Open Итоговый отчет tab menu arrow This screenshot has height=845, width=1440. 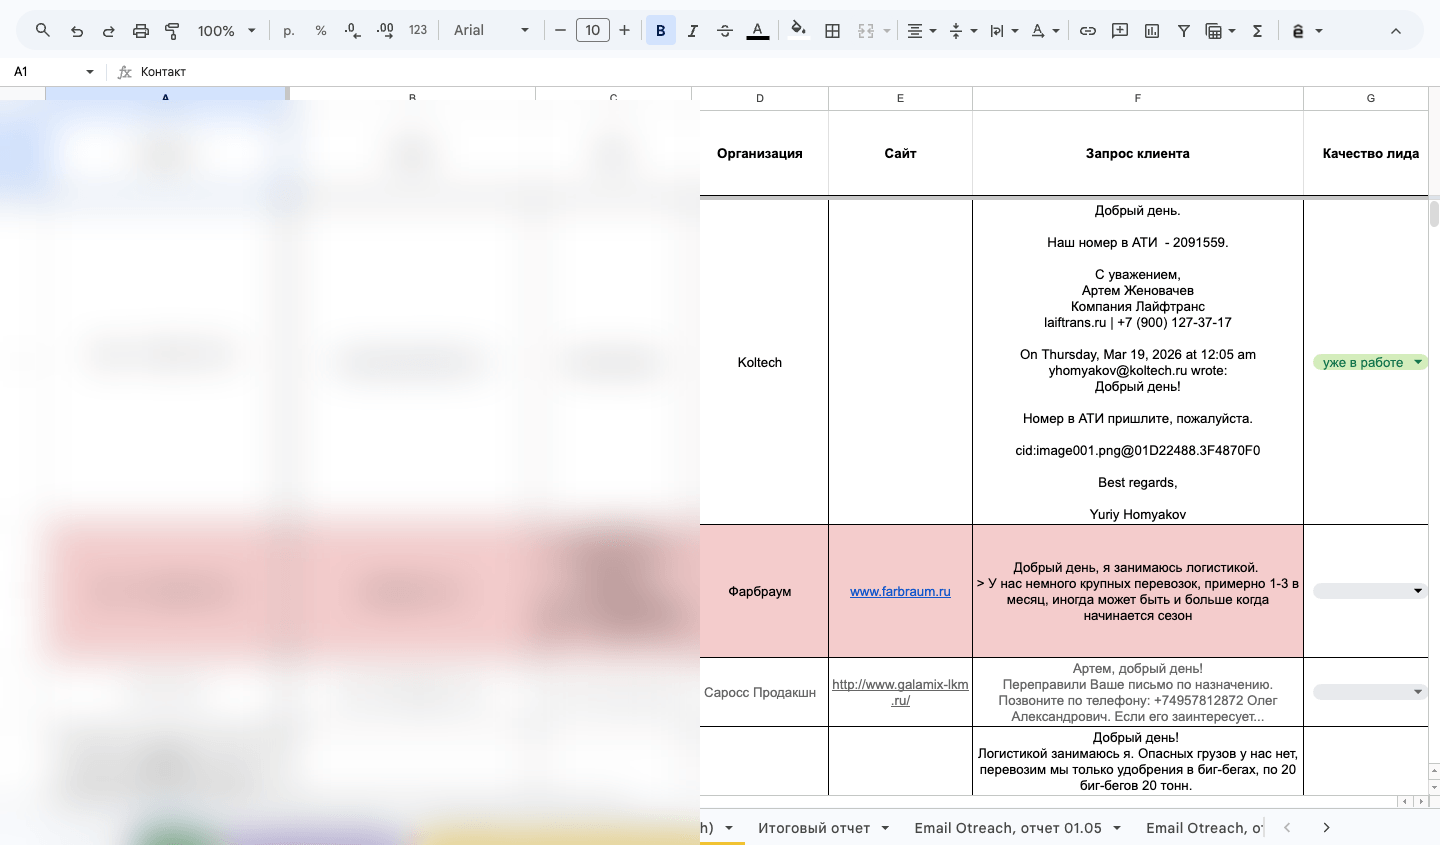[884, 828]
